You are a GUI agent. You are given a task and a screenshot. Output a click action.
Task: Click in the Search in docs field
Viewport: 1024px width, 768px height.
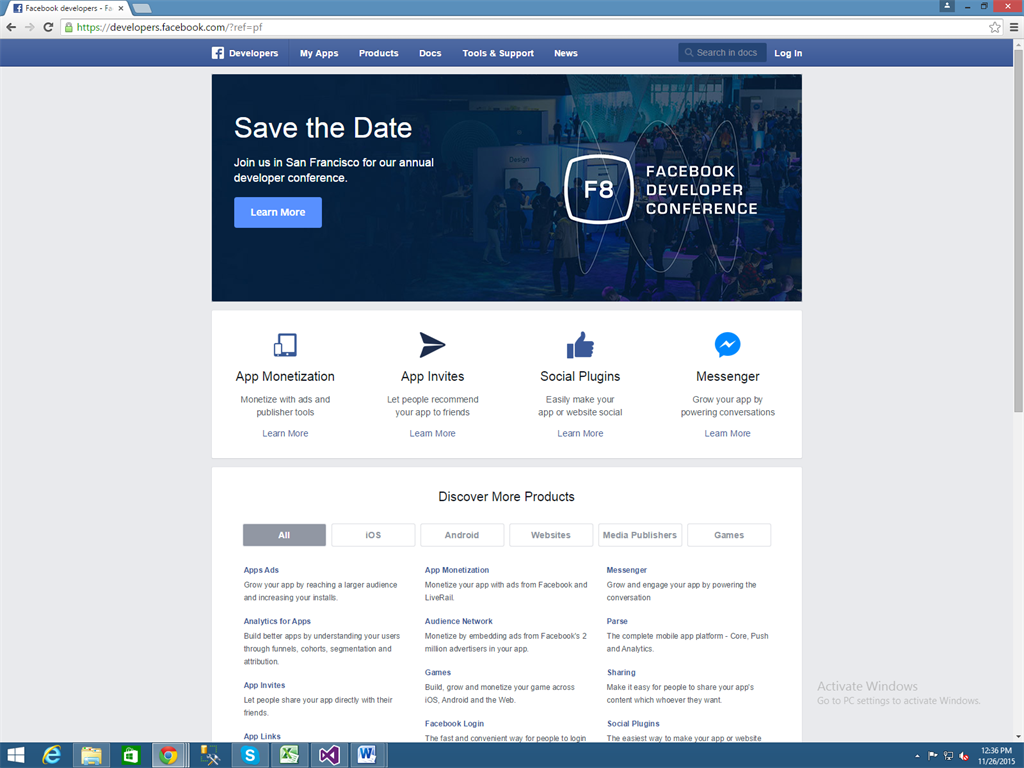[721, 53]
